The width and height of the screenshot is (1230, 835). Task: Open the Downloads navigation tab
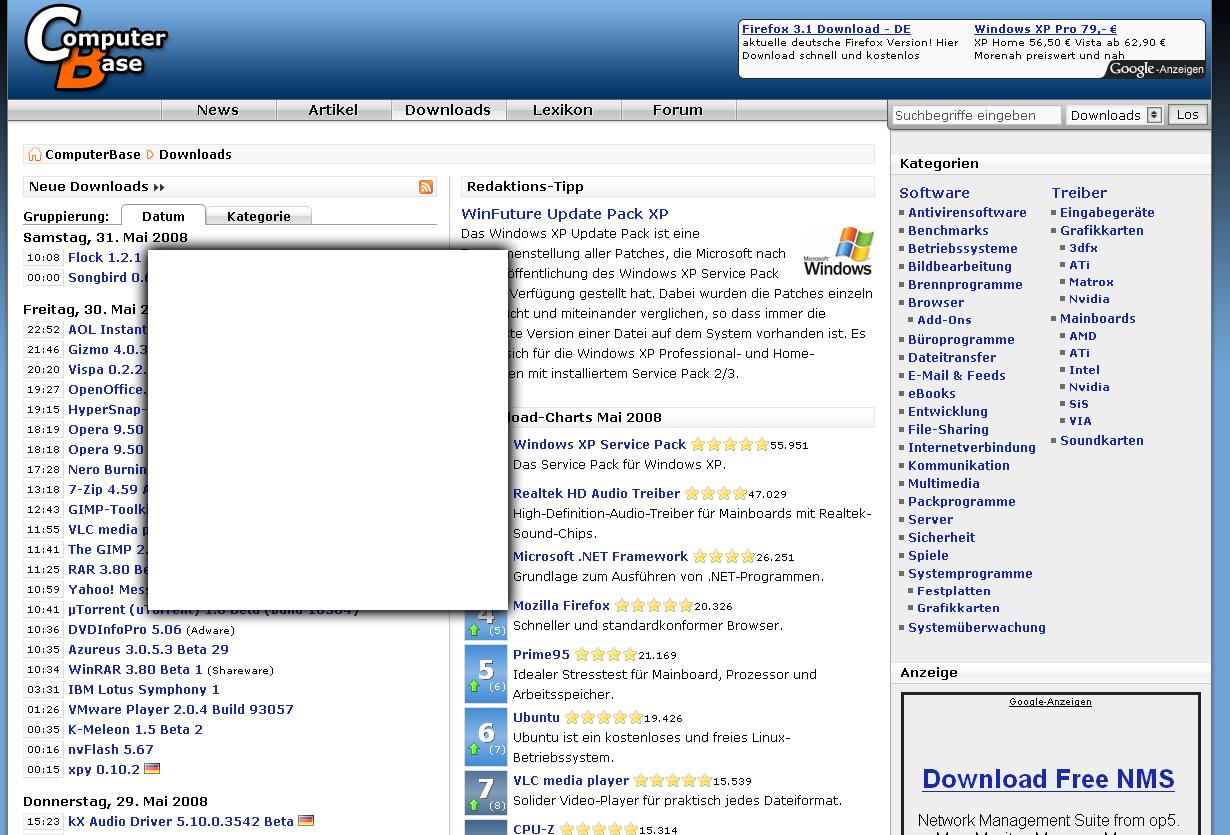448,110
